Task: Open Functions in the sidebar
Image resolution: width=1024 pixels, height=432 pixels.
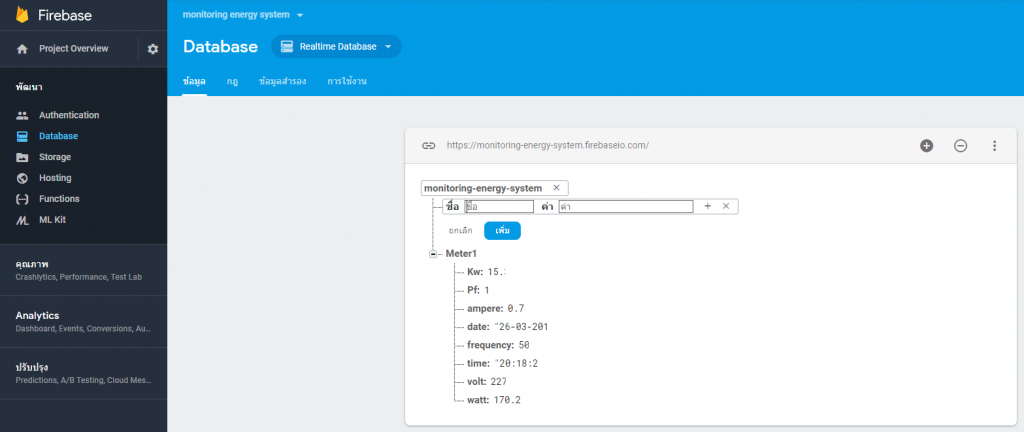Action: click(x=59, y=199)
